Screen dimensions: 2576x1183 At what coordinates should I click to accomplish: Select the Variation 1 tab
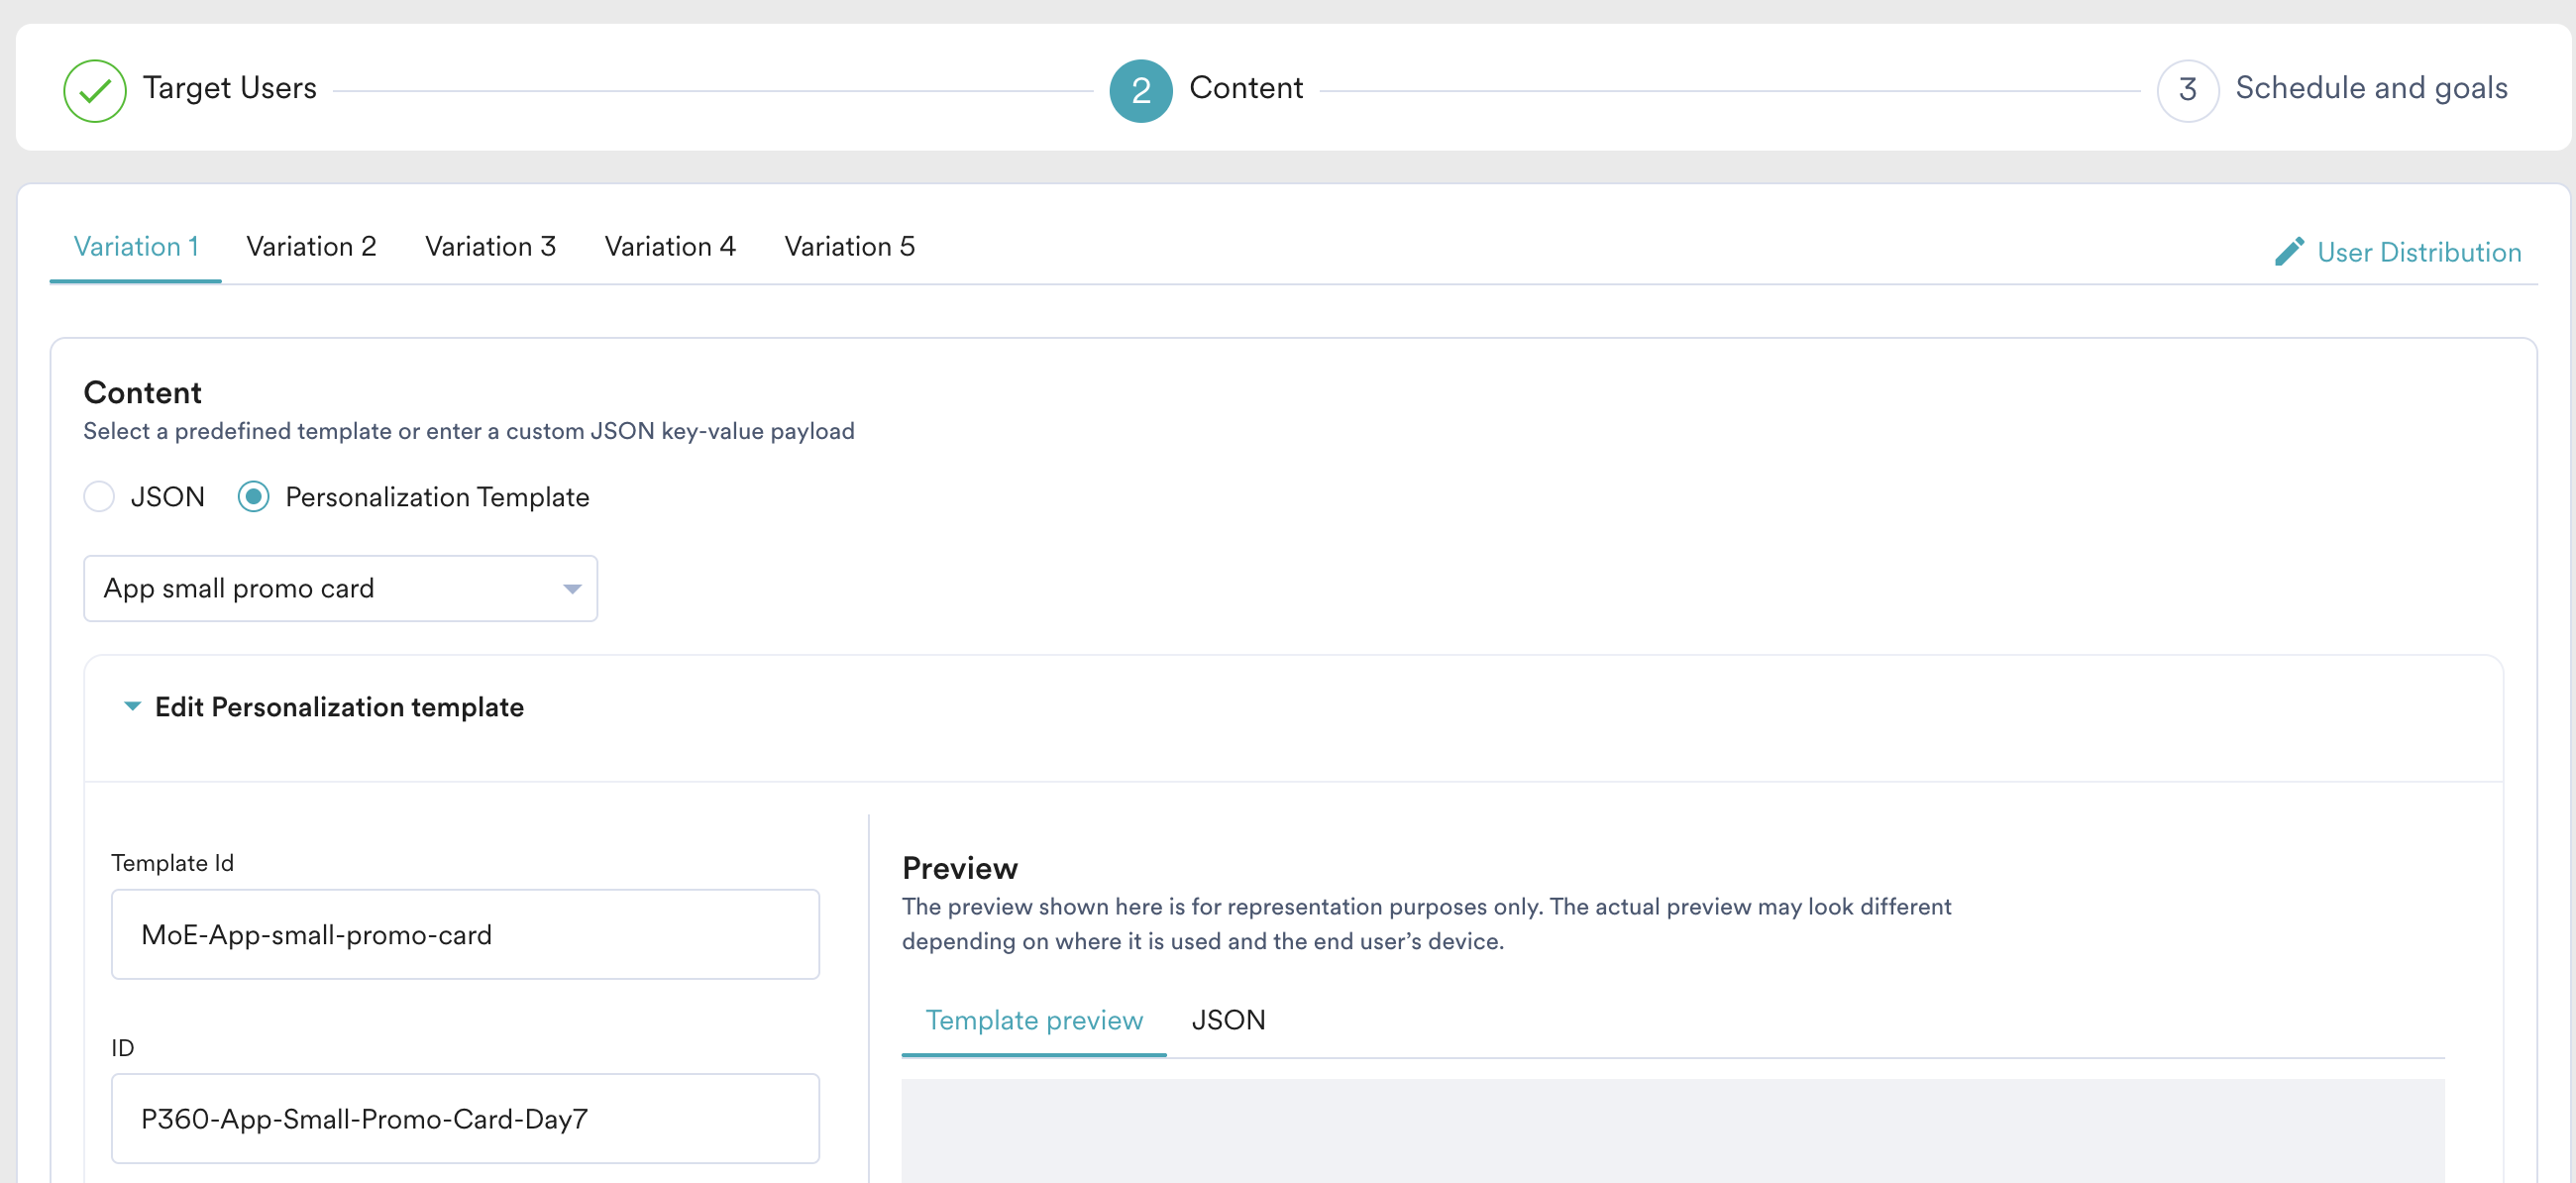[x=136, y=247]
